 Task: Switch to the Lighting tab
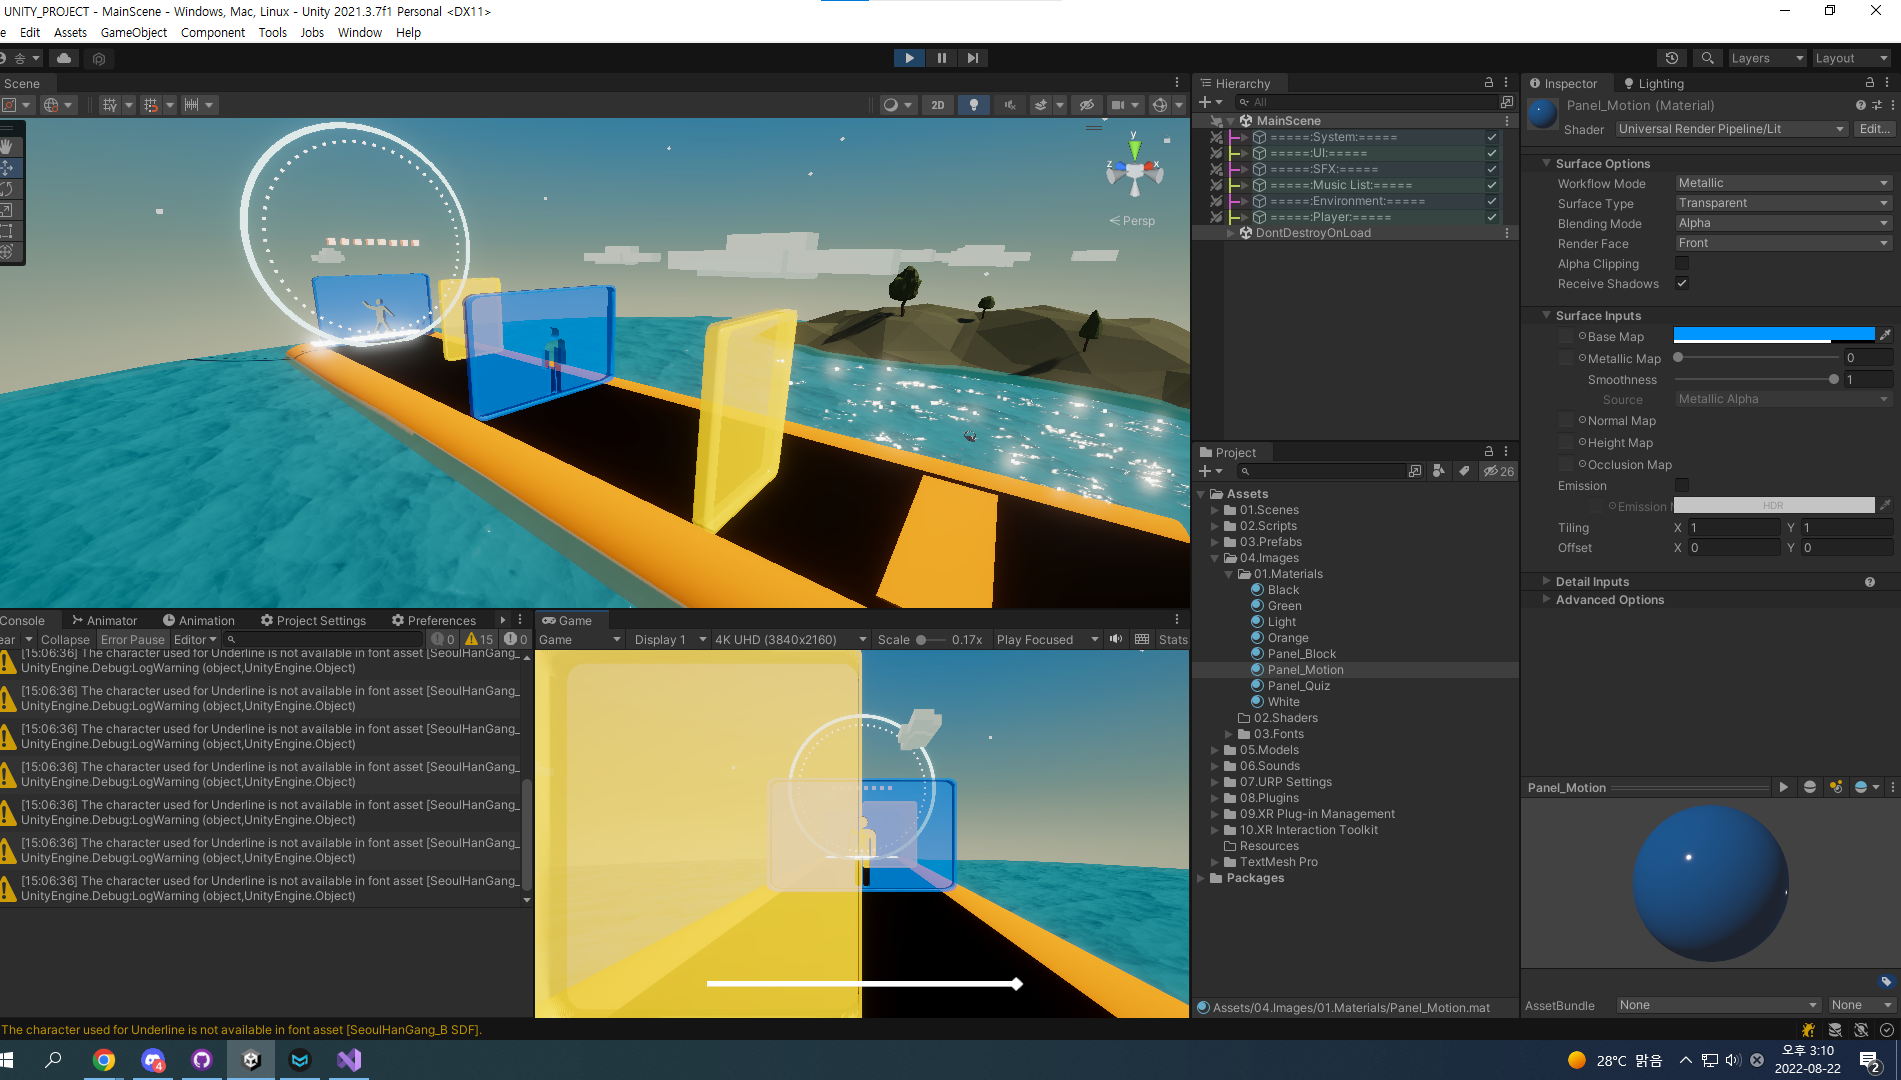[x=1653, y=83]
